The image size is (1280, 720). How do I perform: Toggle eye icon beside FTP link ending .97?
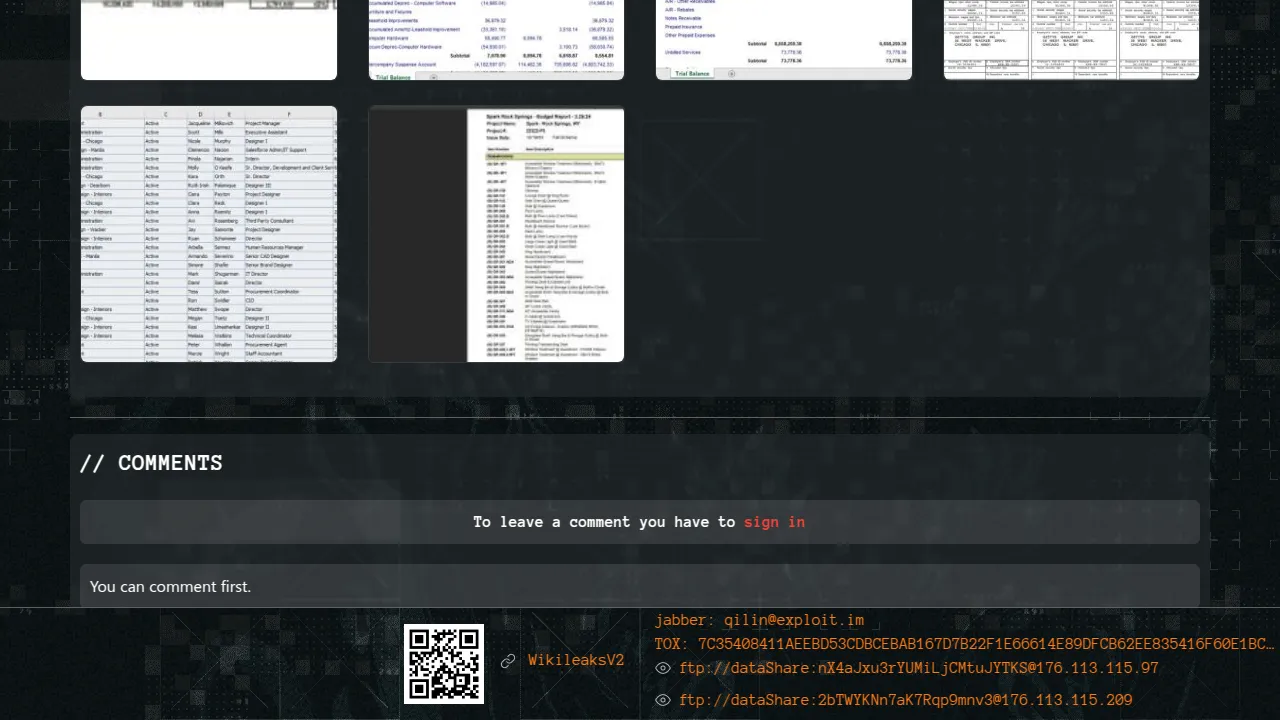click(662, 668)
